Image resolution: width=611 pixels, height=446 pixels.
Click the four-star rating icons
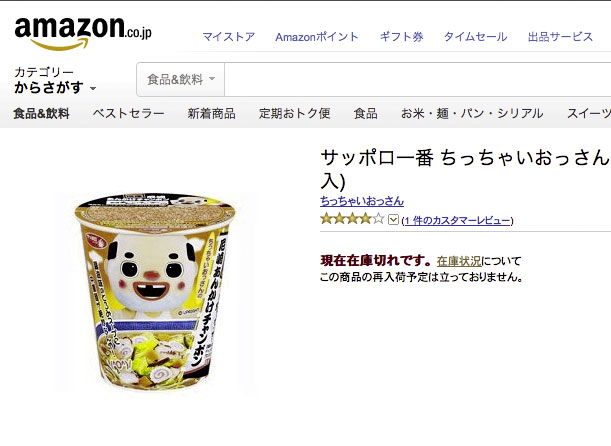352,219
